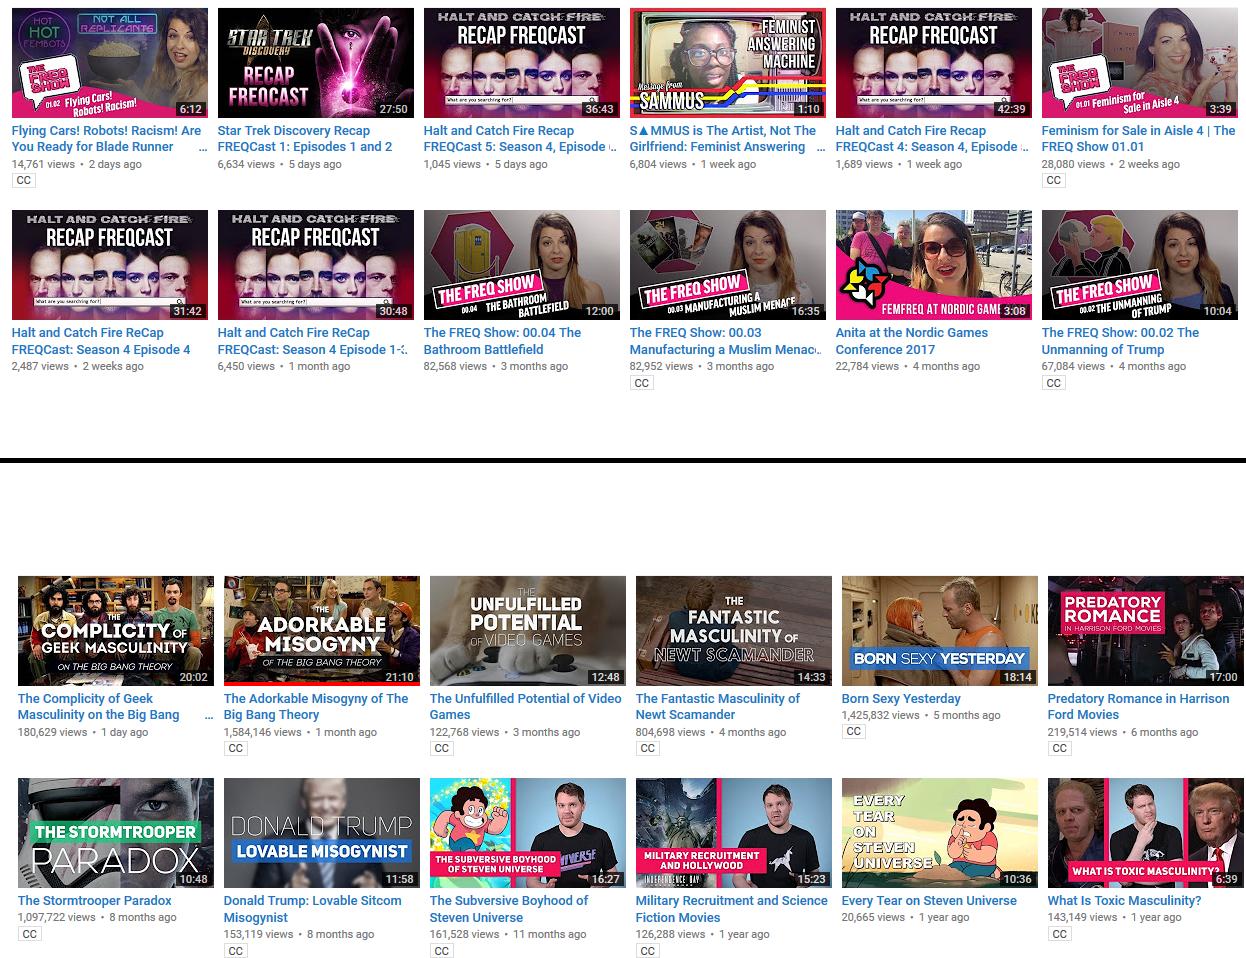1246x958 pixels.
Task: Click CC badge under What Is Toxic Masculinity
Action: click(1060, 934)
